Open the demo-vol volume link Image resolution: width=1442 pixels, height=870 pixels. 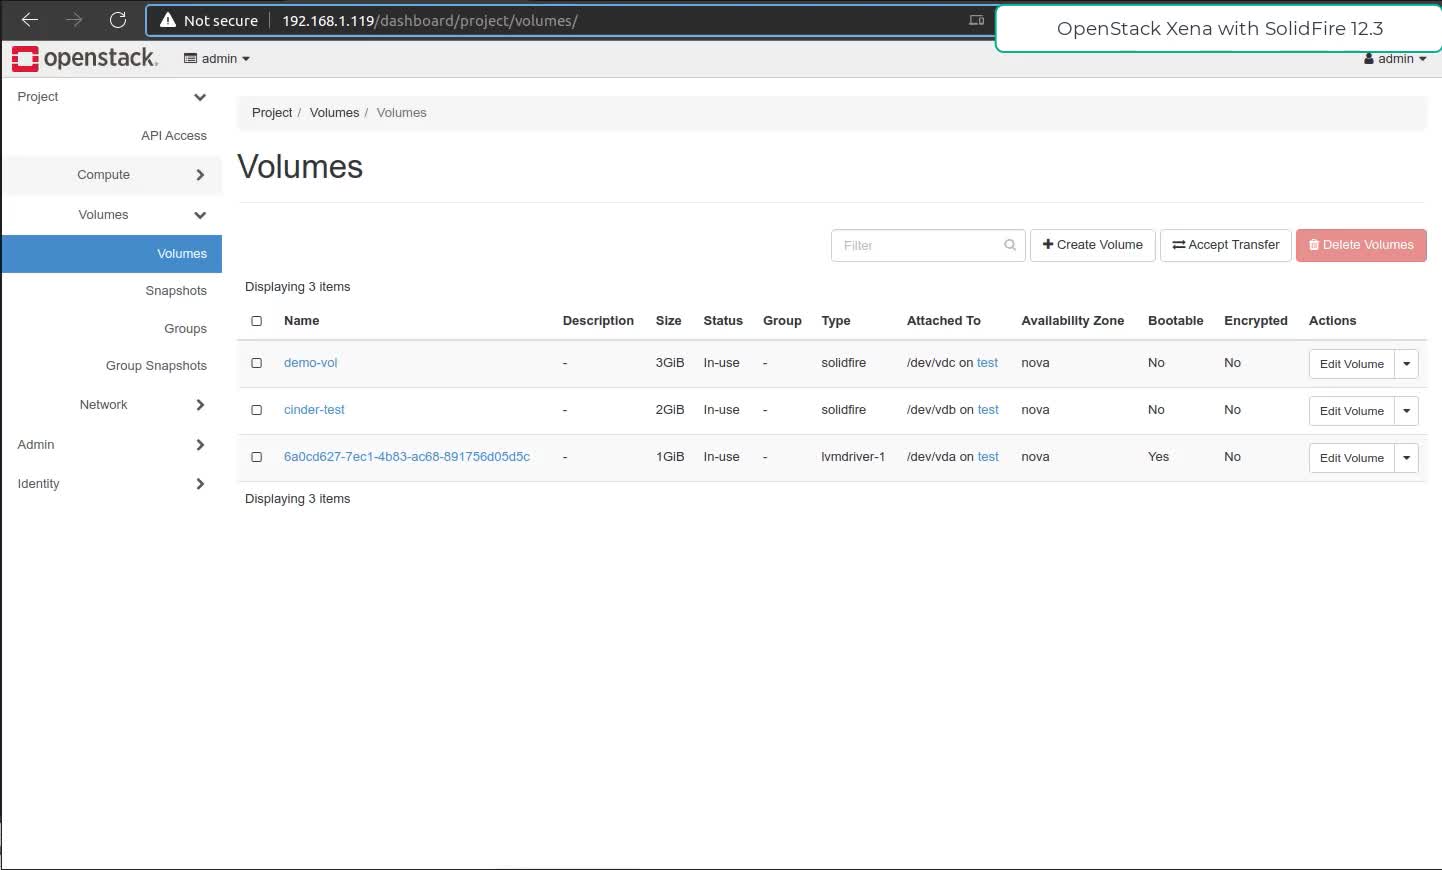pyautogui.click(x=310, y=363)
